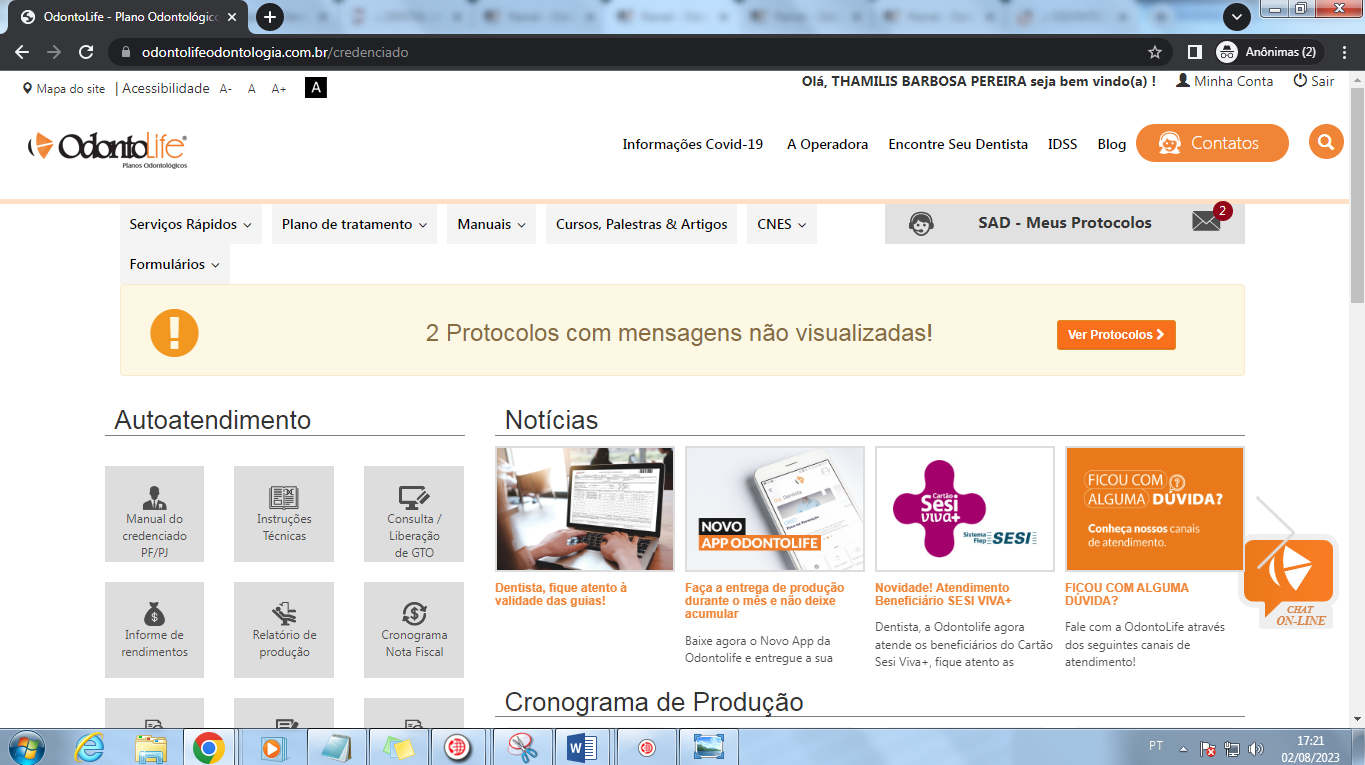Launch Internet Explorer from the taskbar
Screen dimensions: 1365x765
tap(91, 746)
